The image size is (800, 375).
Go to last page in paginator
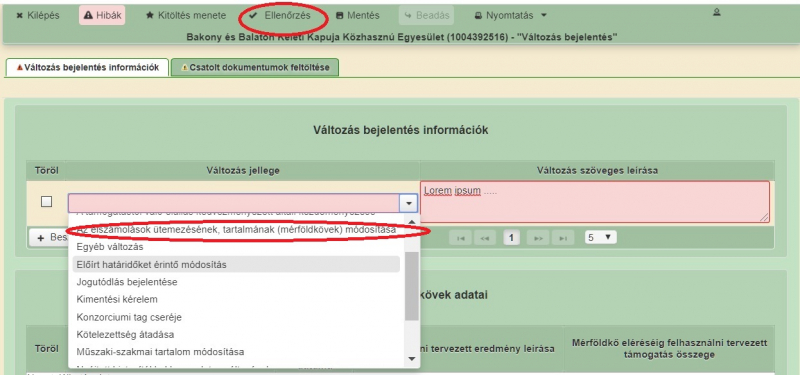pos(562,238)
